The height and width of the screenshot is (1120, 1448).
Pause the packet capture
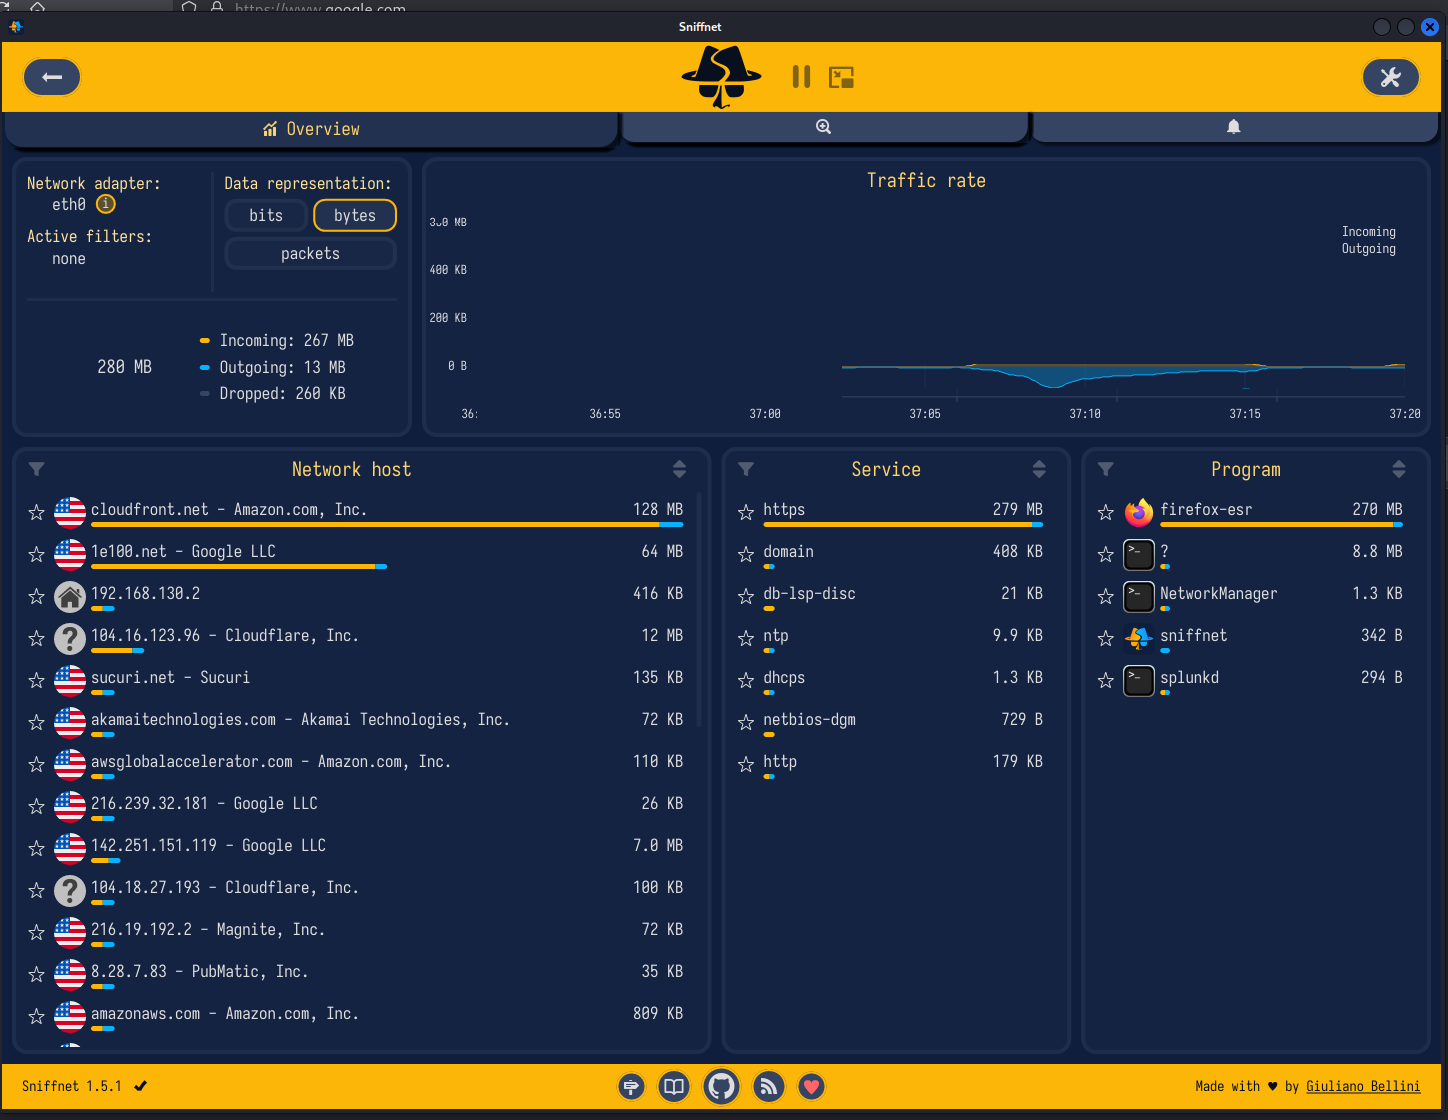pyautogui.click(x=801, y=77)
